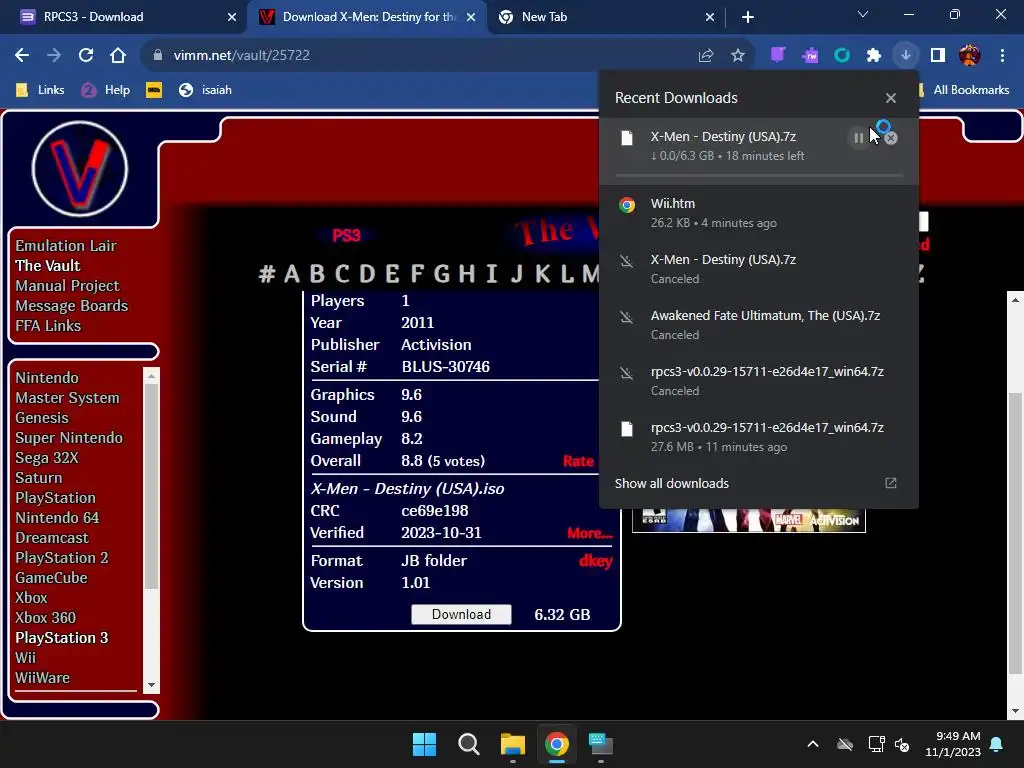Screen dimensions: 1024x768
Task: Open notification bell in taskbar
Action: 997,744
